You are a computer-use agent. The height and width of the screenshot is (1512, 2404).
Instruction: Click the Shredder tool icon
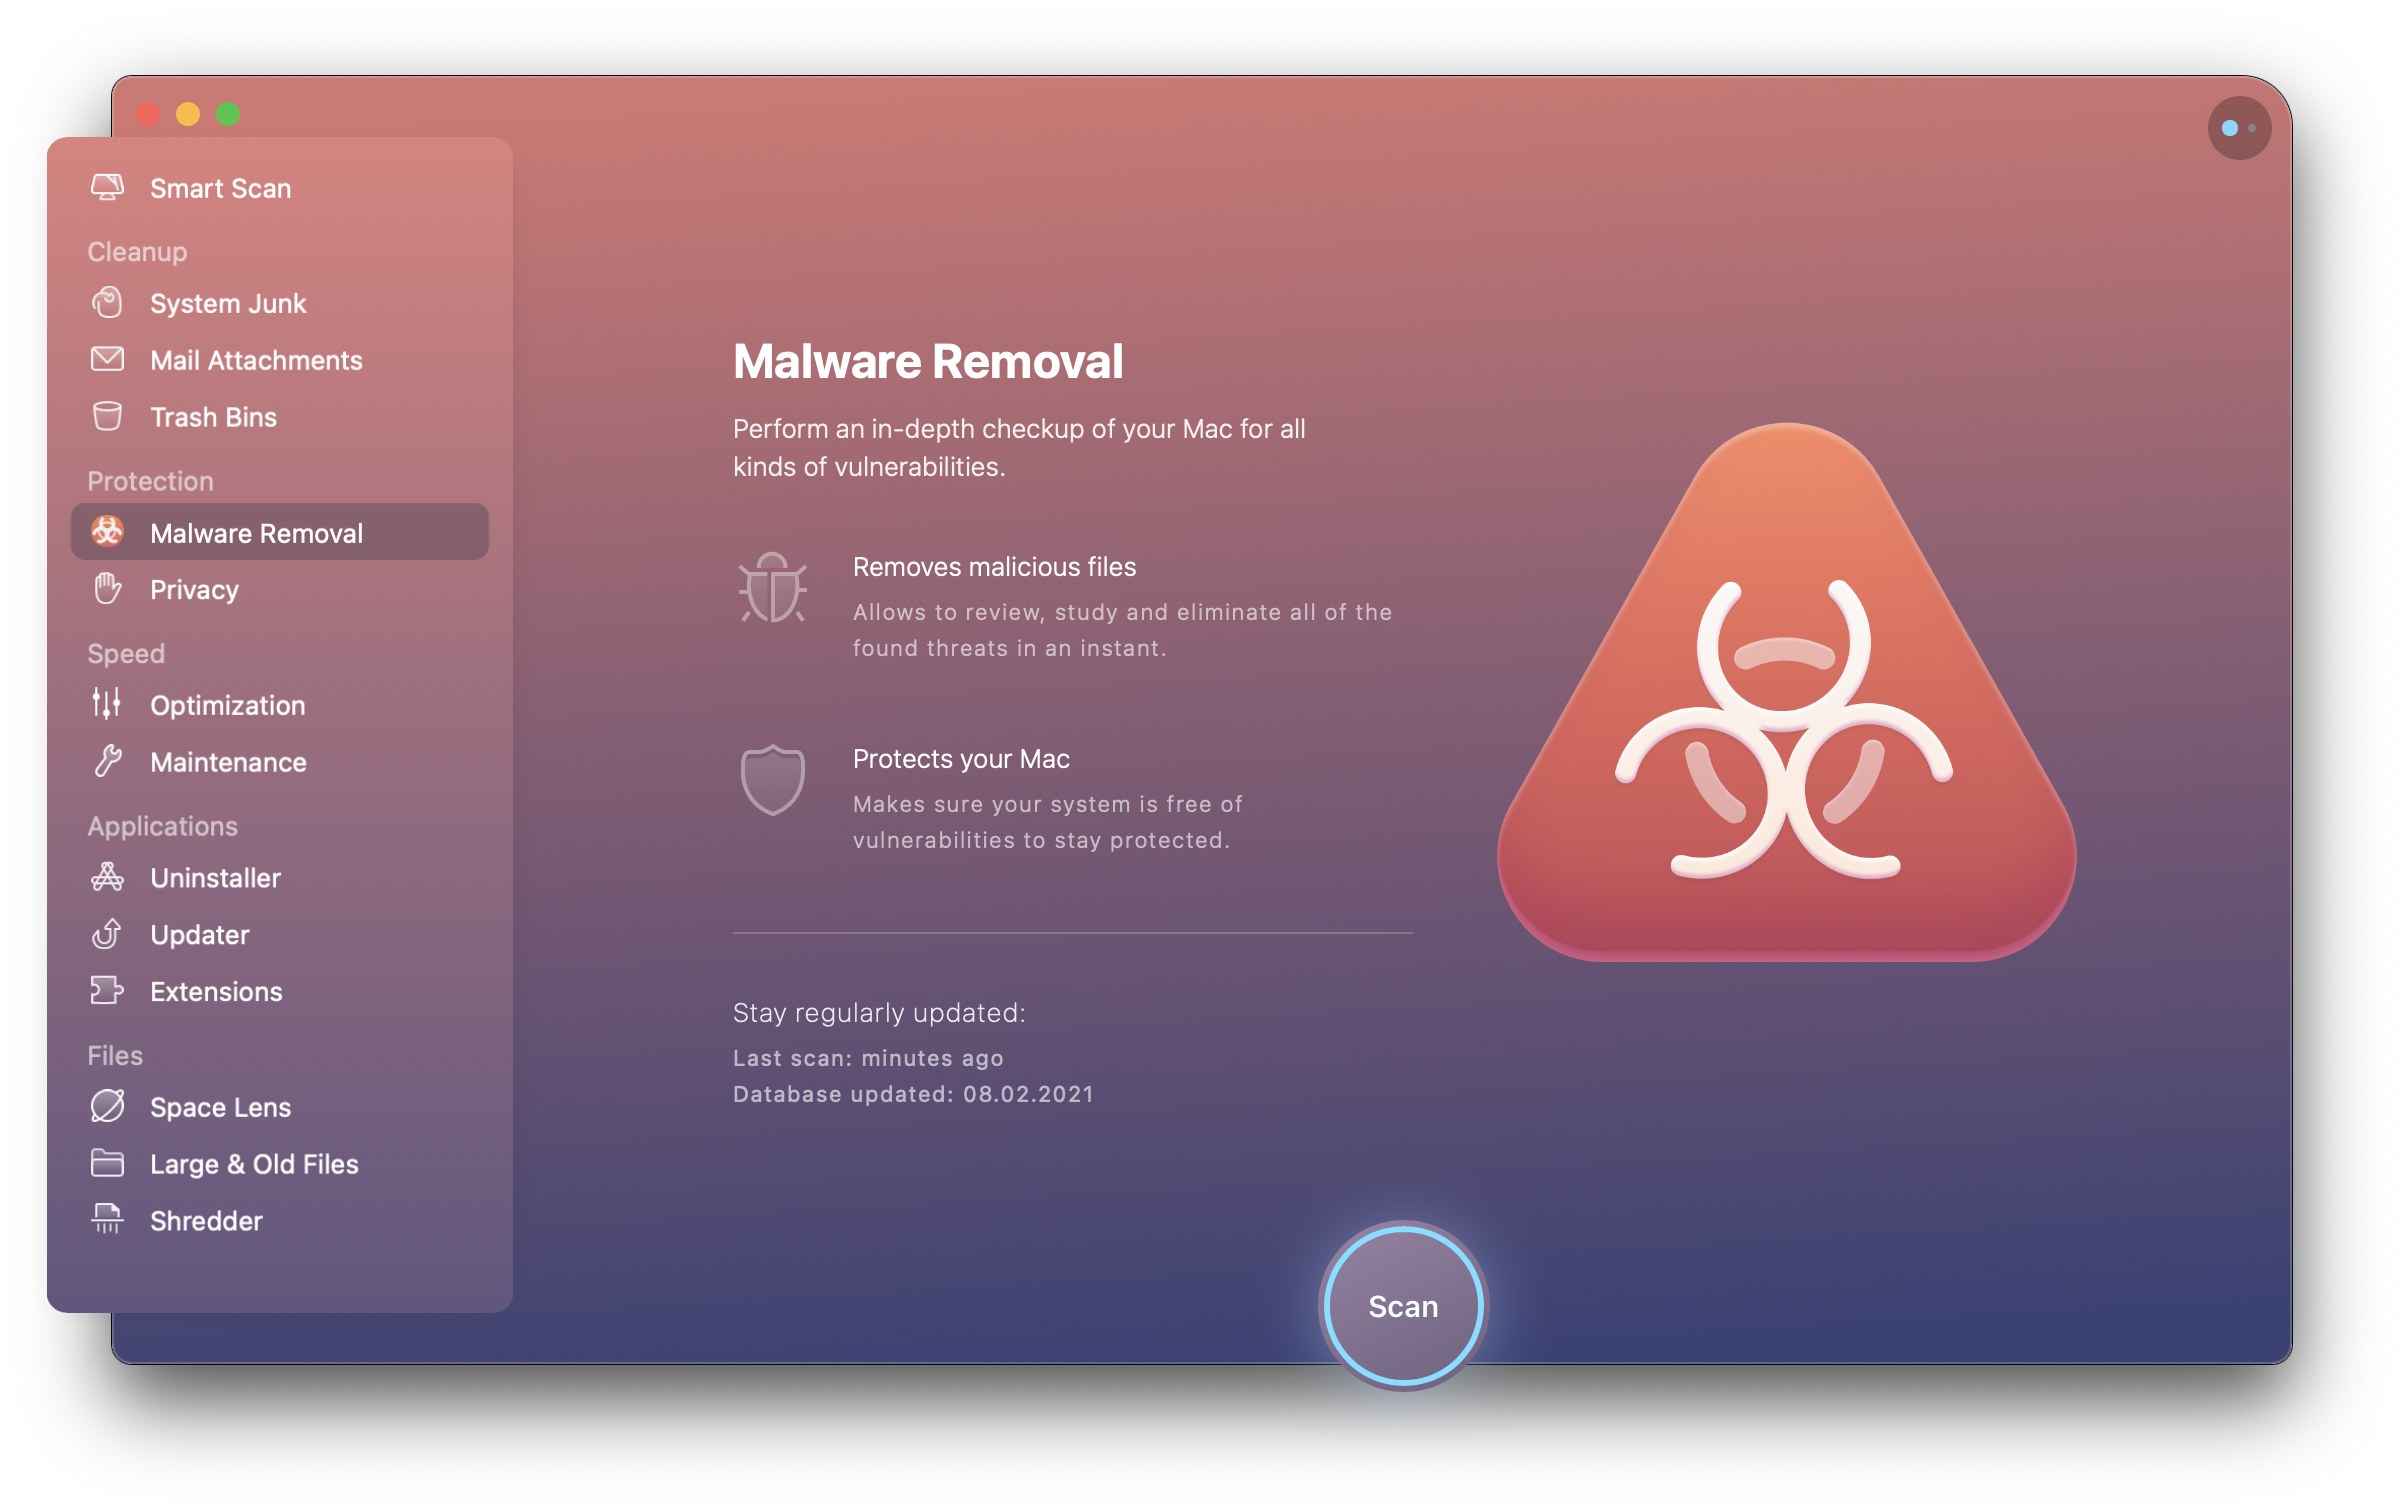point(110,1219)
